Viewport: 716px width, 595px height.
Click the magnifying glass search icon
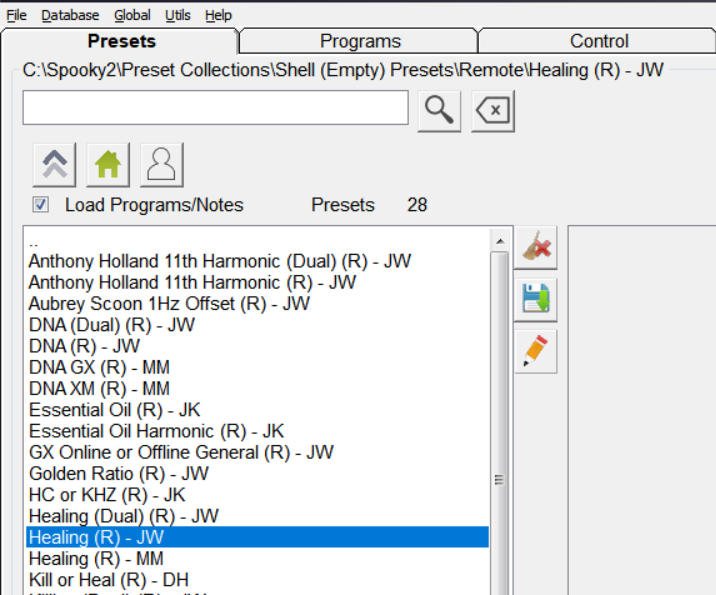click(x=437, y=110)
